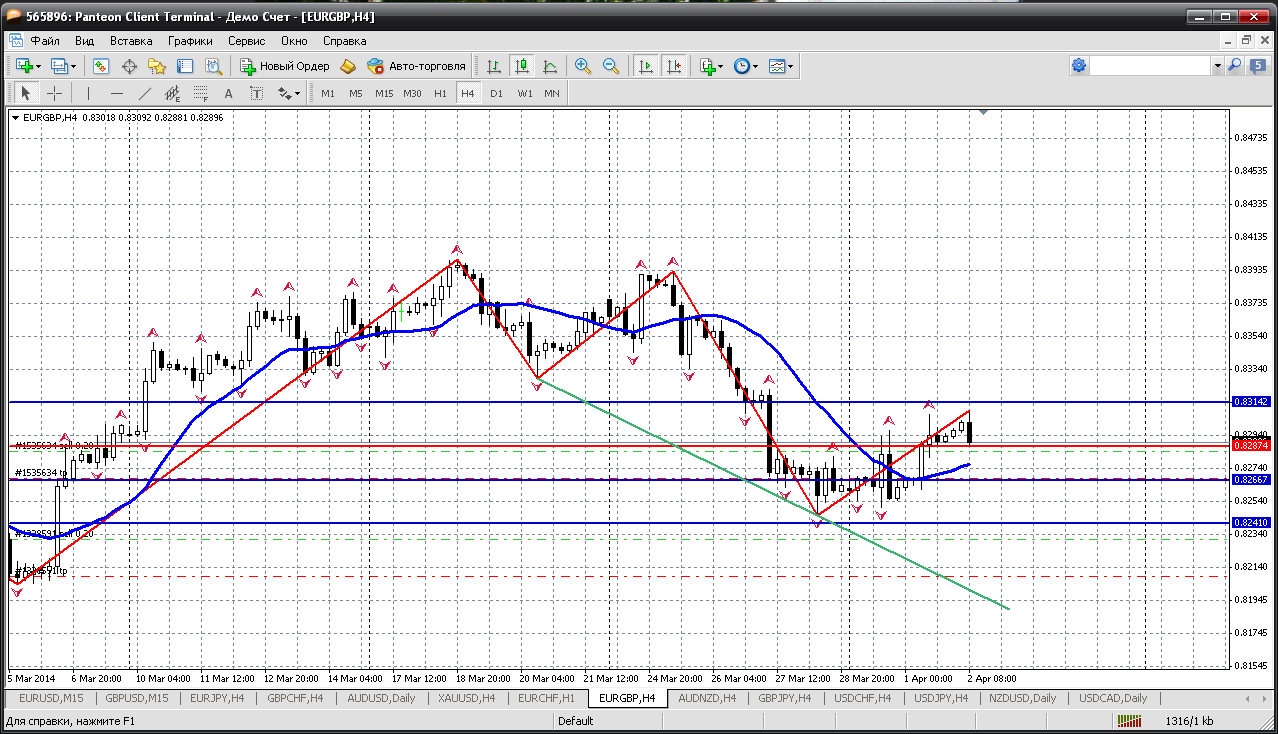Show the Market Watch window
This screenshot has width=1278, height=734.
coord(101,66)
